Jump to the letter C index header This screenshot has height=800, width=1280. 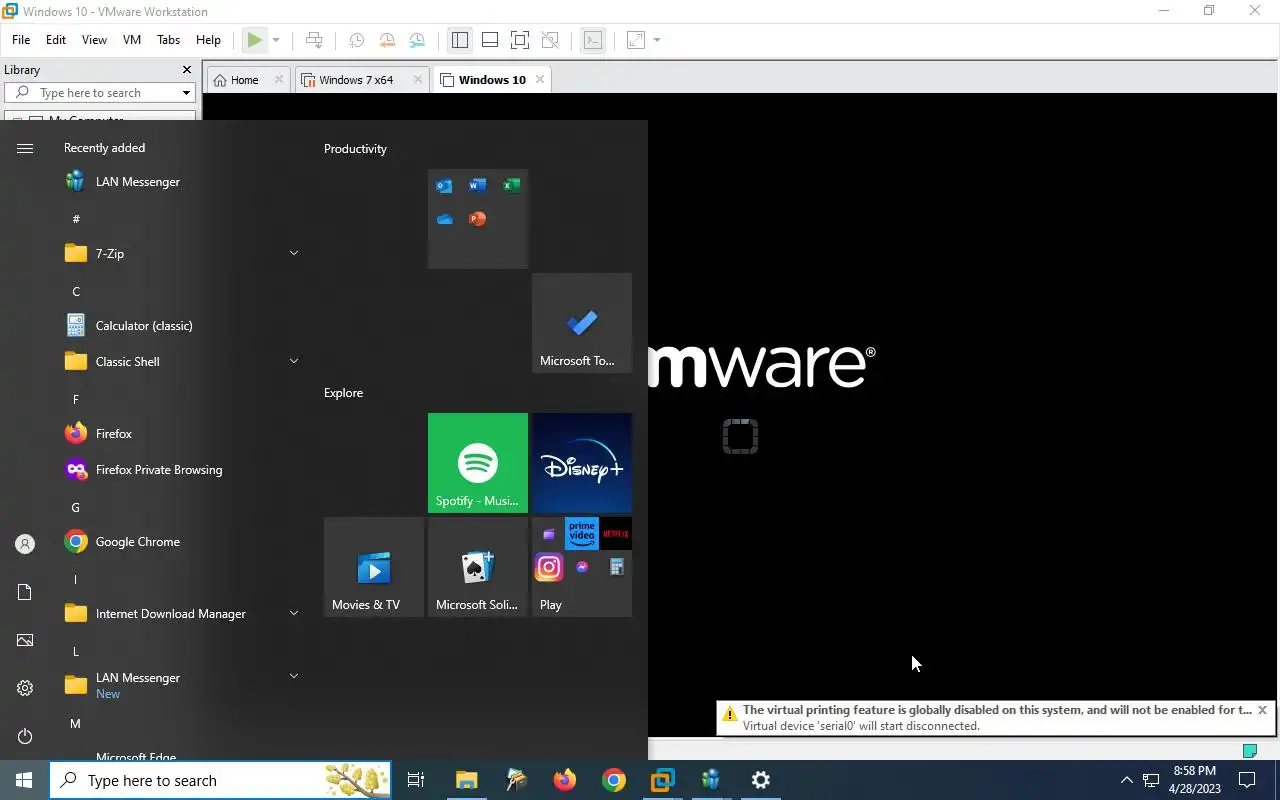point(76,291)
